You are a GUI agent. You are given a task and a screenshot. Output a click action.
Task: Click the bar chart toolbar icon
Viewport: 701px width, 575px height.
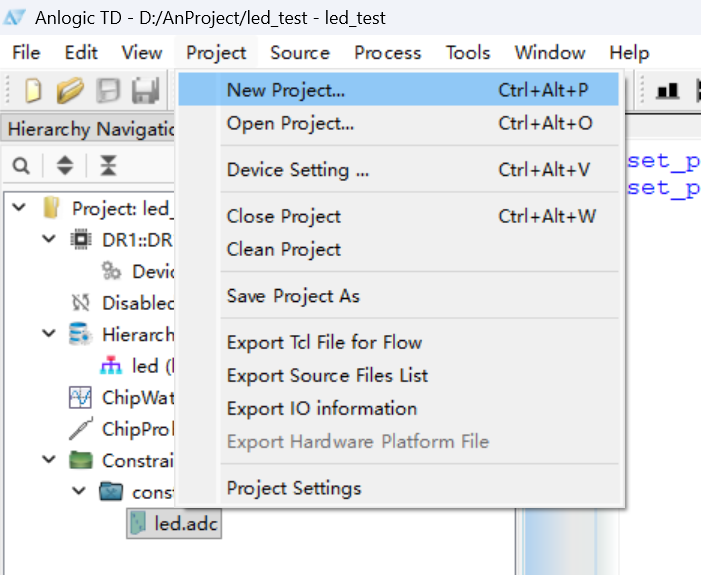[x=667, y=91]
